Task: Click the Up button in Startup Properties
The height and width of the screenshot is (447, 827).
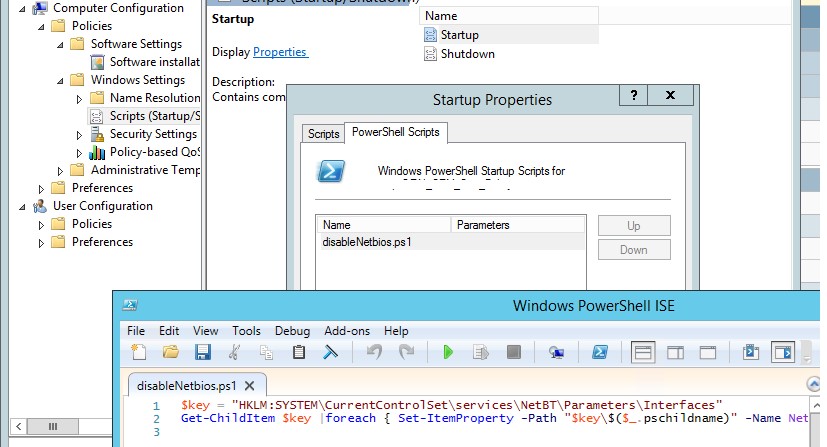Action: tap(634, 226)
